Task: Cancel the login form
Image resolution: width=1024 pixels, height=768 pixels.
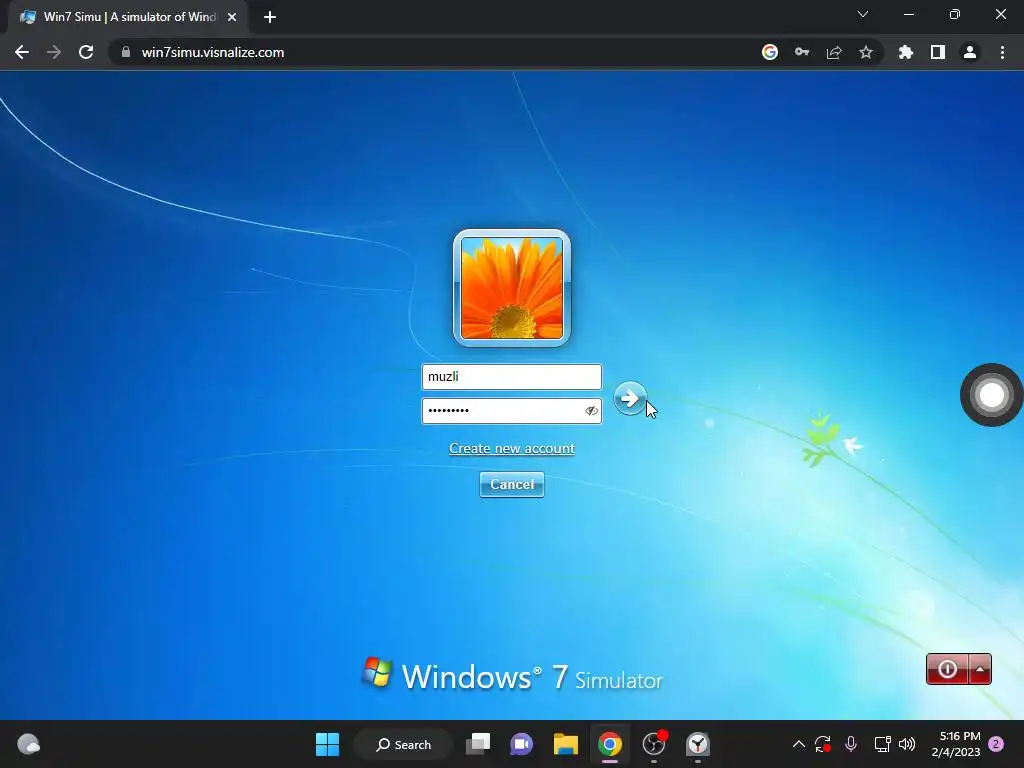Action: pyautogui.click(x=511, y=485)
